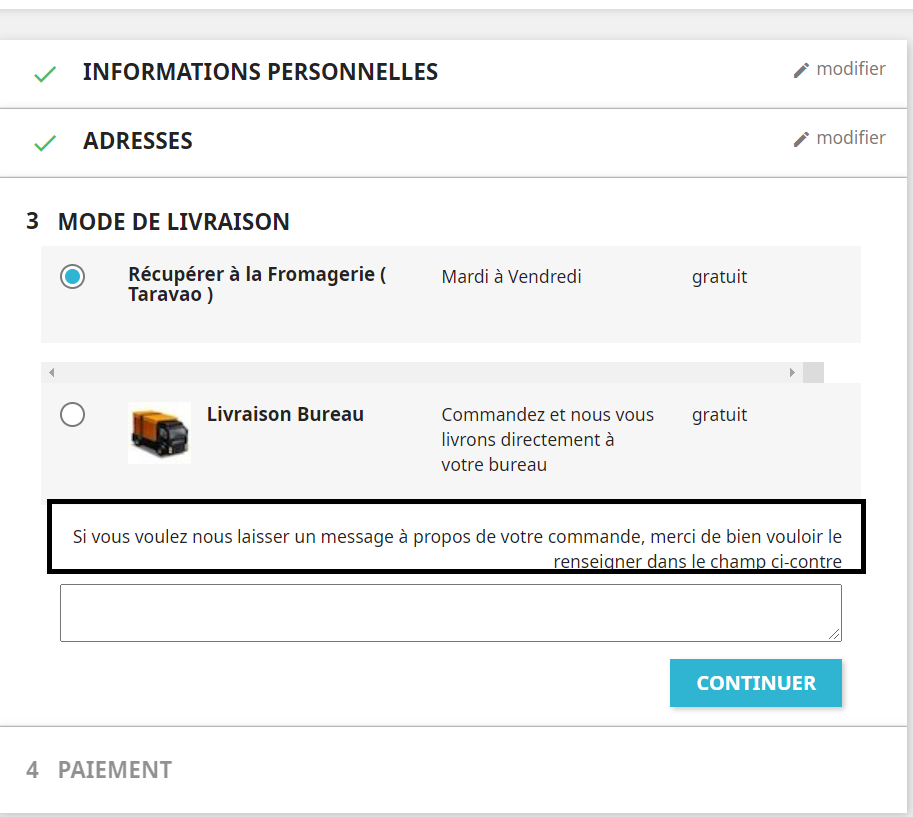This screenshot has width=913, height=817.
Task: Click the pencil edit icon beside Adresses
Action: 801,139
